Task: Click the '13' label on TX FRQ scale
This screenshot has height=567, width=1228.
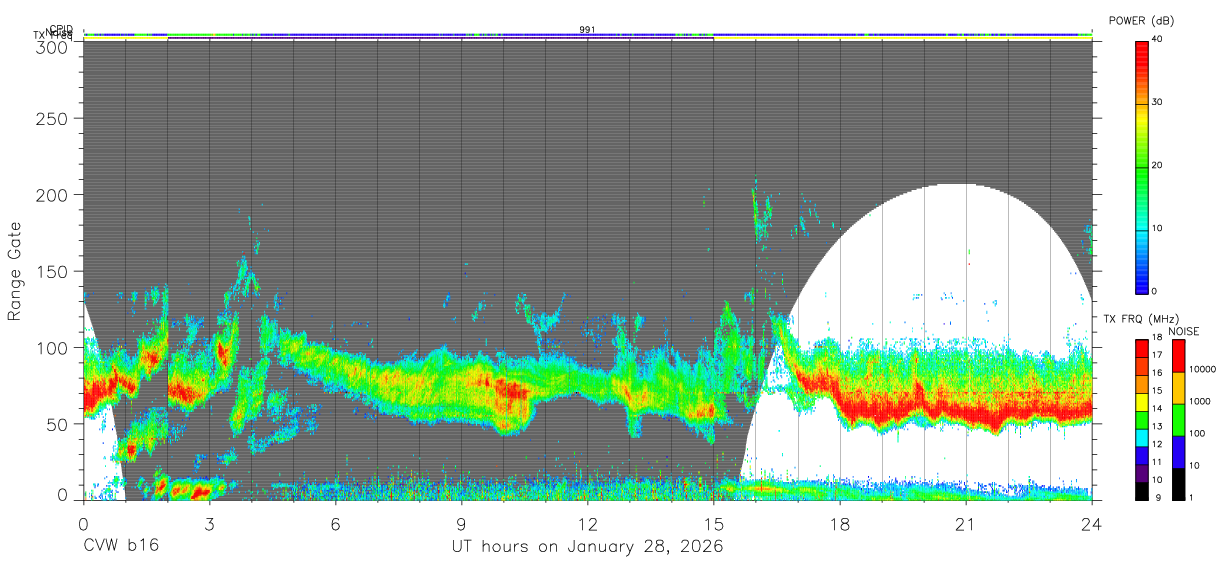Action: pos(1159,426)
